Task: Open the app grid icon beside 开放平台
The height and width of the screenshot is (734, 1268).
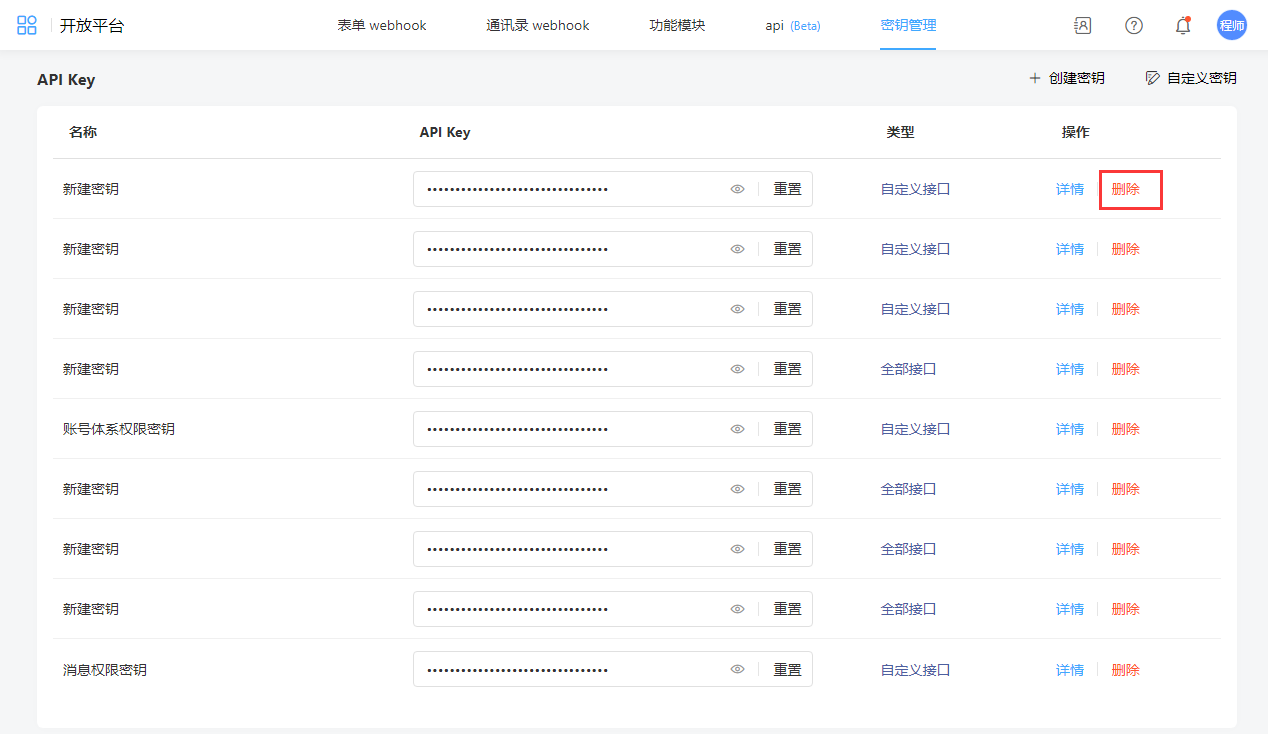Action: pyautogui.click(x=27, y=25)
